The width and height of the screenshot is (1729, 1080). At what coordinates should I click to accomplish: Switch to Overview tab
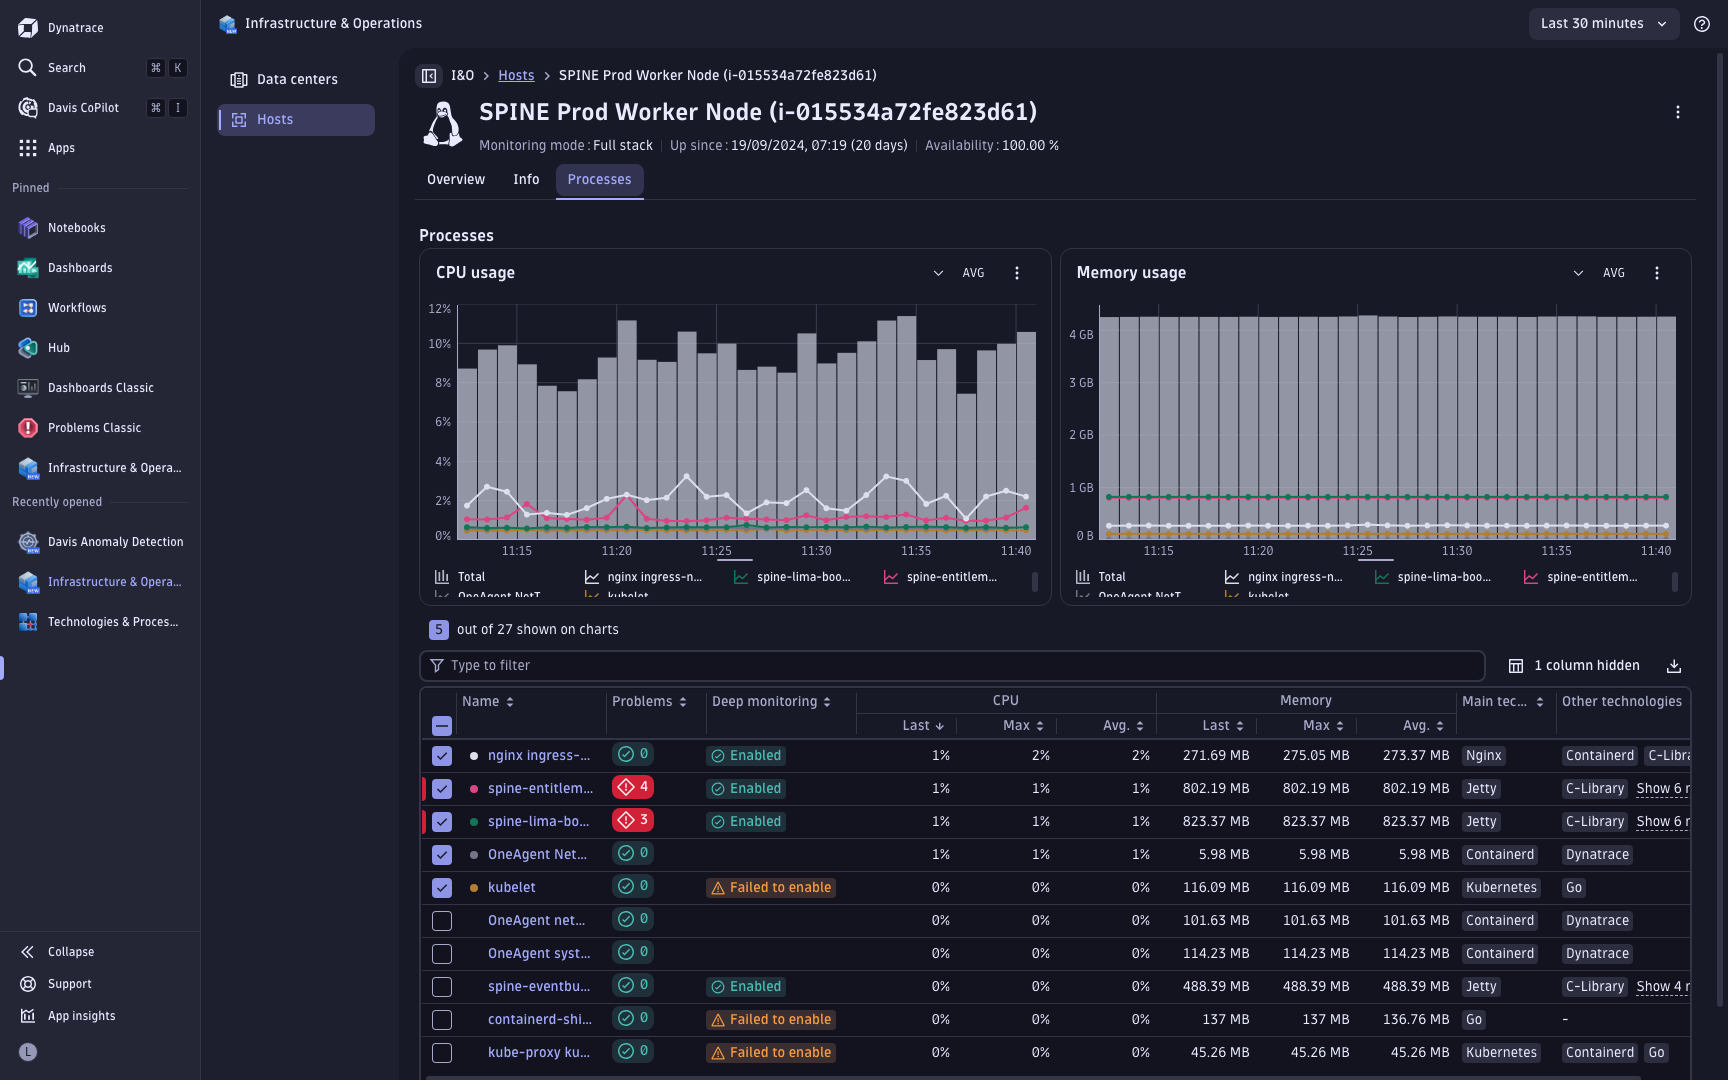point(456,180)
